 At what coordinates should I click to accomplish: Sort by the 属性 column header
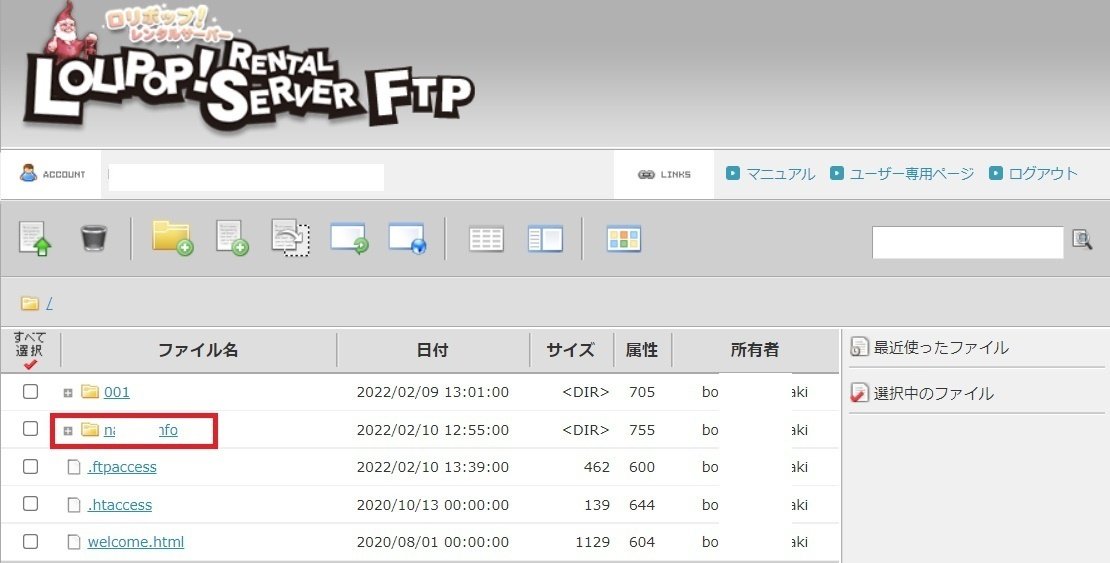(642, 350)
